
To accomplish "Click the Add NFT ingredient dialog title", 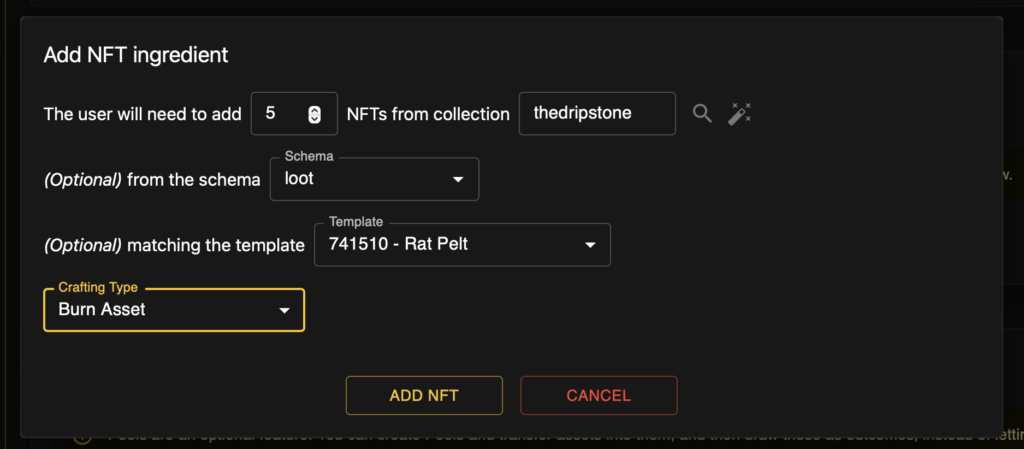I will [136, 55].
